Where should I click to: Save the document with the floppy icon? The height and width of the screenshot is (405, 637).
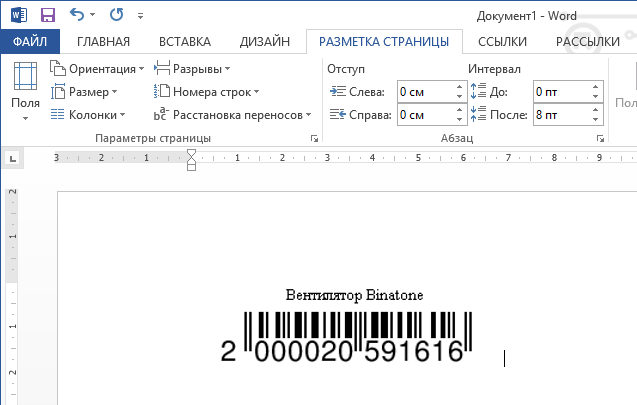click(x=48, y=15)
